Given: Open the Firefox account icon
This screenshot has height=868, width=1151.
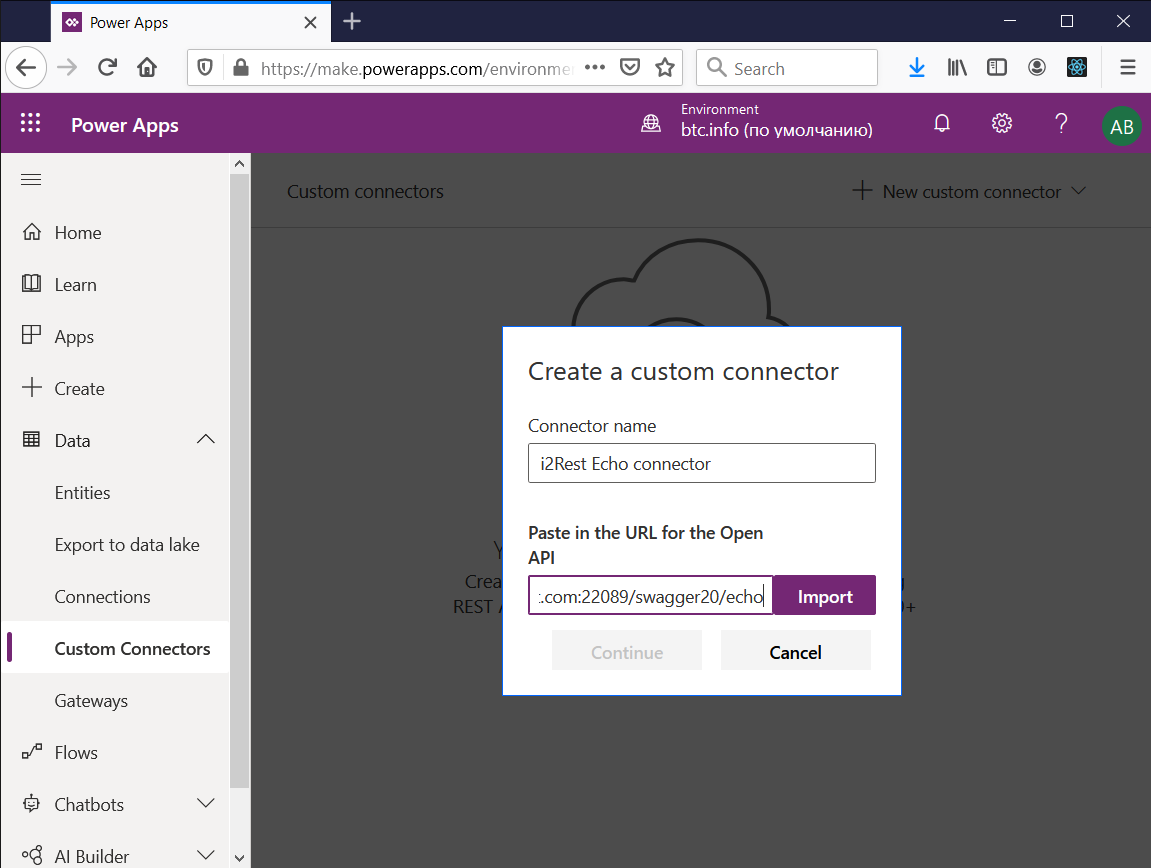Looking at the screenshot, I should [1036, 68].
